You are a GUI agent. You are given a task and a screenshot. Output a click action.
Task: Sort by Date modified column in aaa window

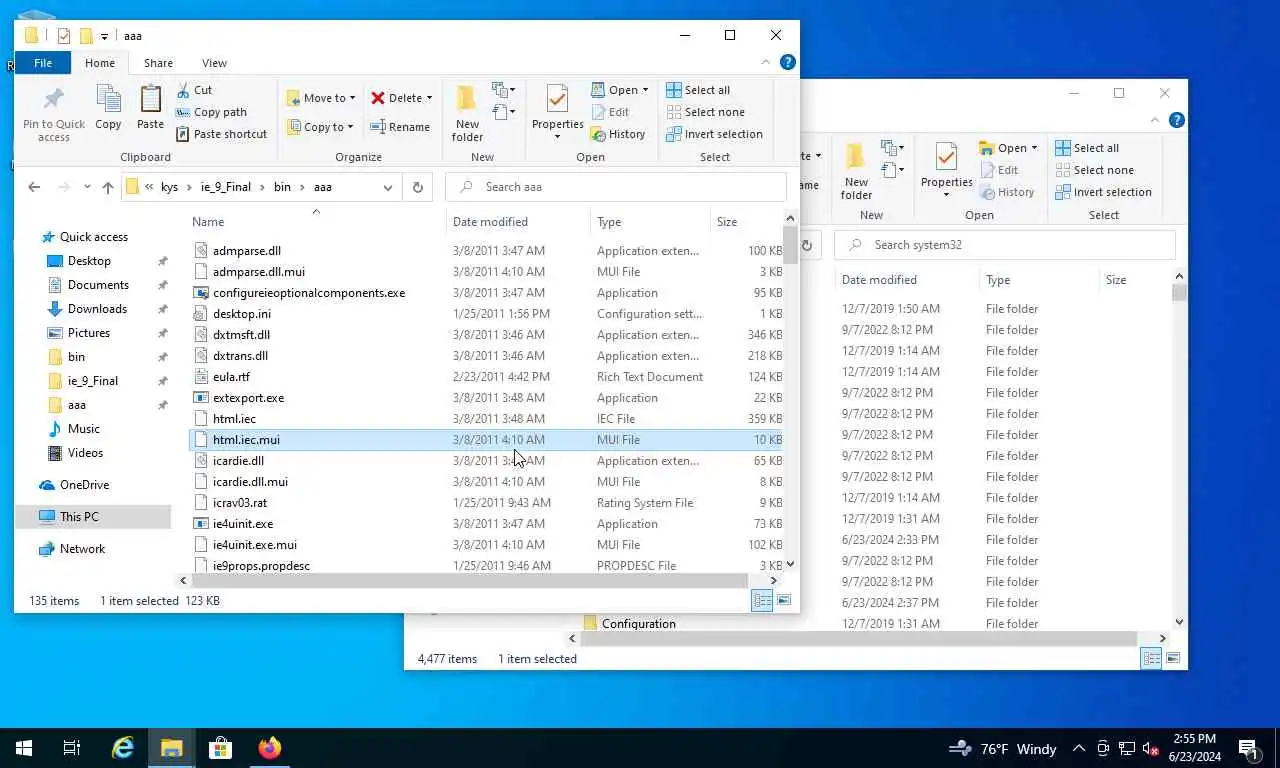pos(518,222)
